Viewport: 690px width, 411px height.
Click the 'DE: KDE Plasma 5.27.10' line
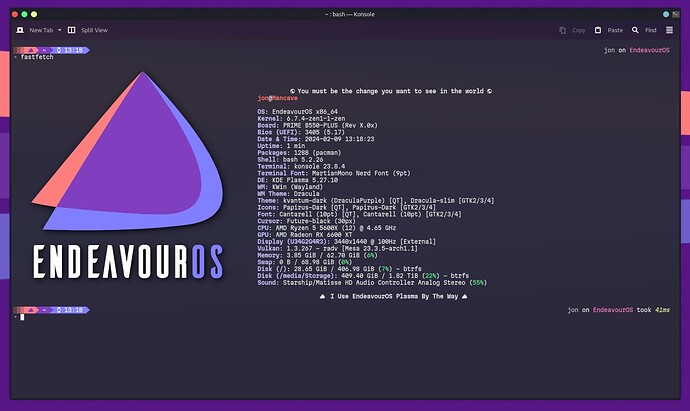[x=298, y=180]
